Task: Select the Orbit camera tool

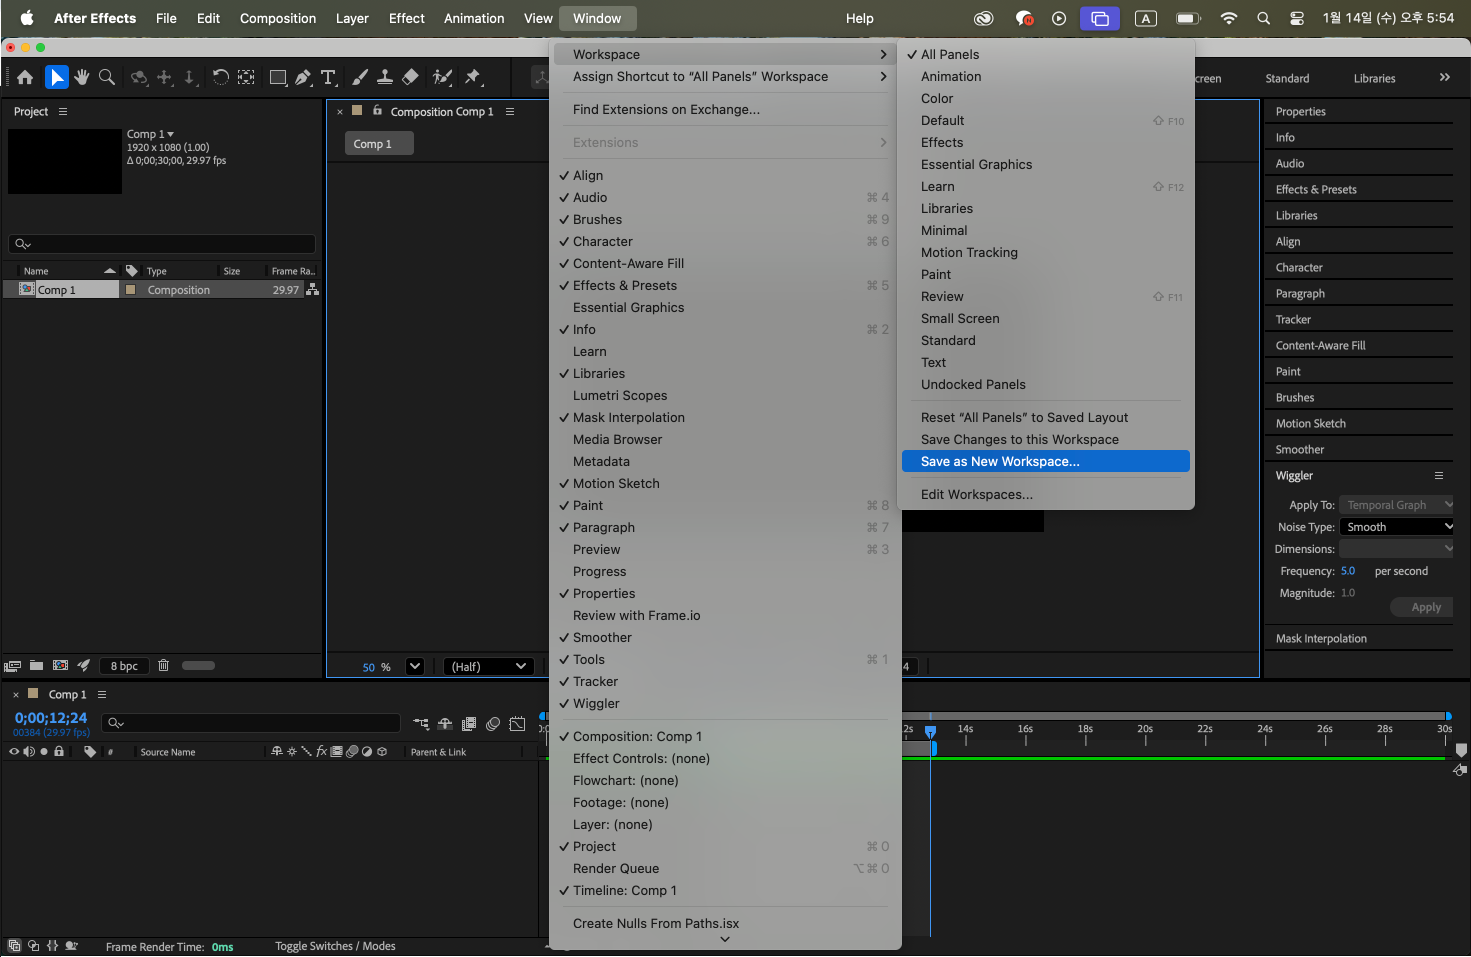Action: [139, 77]
